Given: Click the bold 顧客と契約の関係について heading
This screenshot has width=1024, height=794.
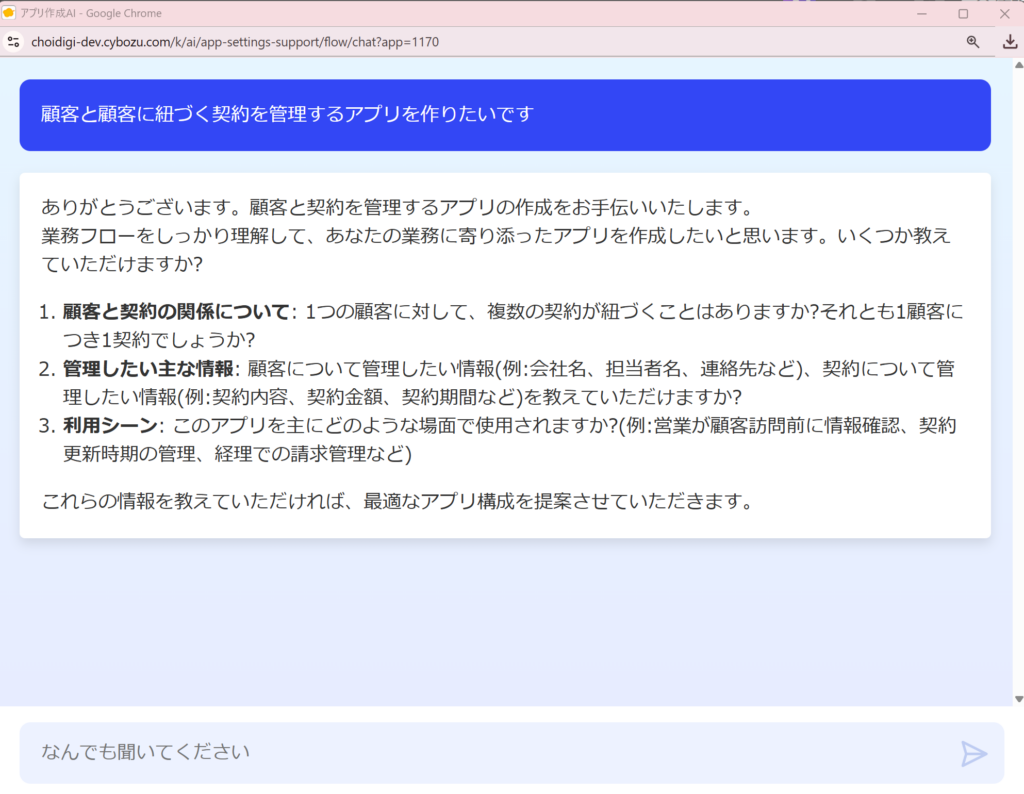Looking at the screenshot, I should coord(176,312).
